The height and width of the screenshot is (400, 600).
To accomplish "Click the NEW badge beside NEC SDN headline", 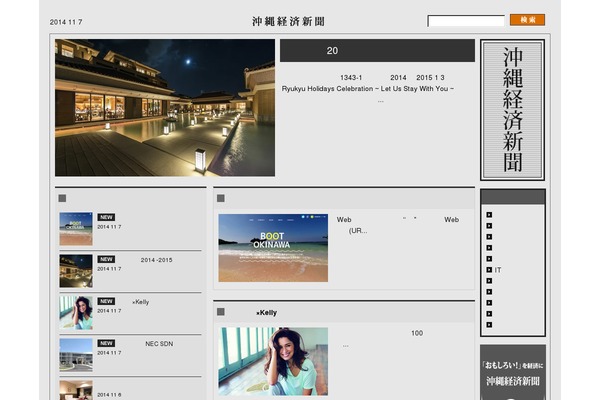I will (x=106, y=344).
